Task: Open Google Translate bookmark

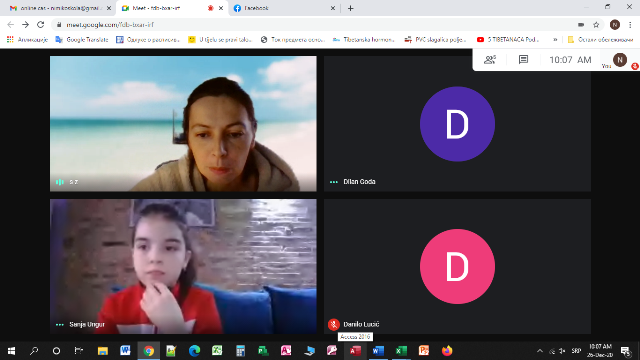Action: 82,40
